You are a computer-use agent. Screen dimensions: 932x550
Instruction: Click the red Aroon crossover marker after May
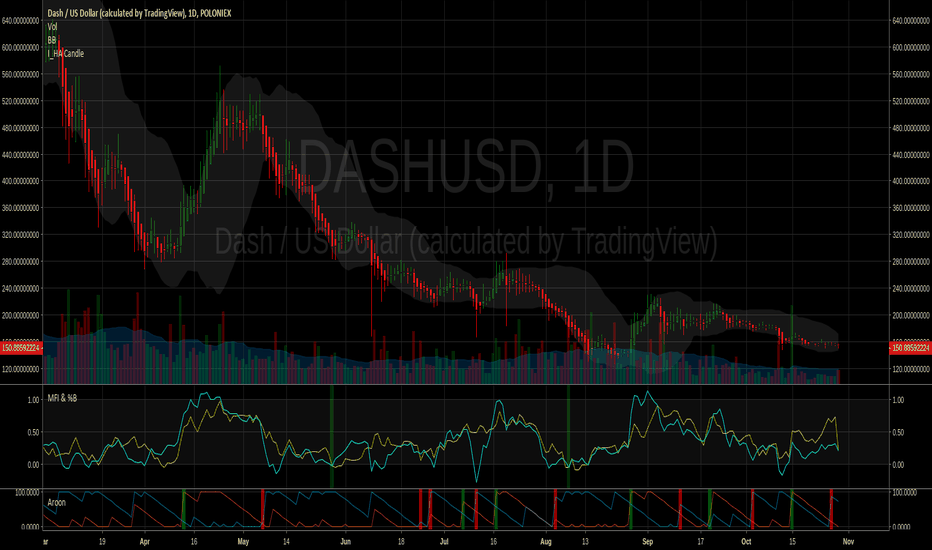[262, 509]
